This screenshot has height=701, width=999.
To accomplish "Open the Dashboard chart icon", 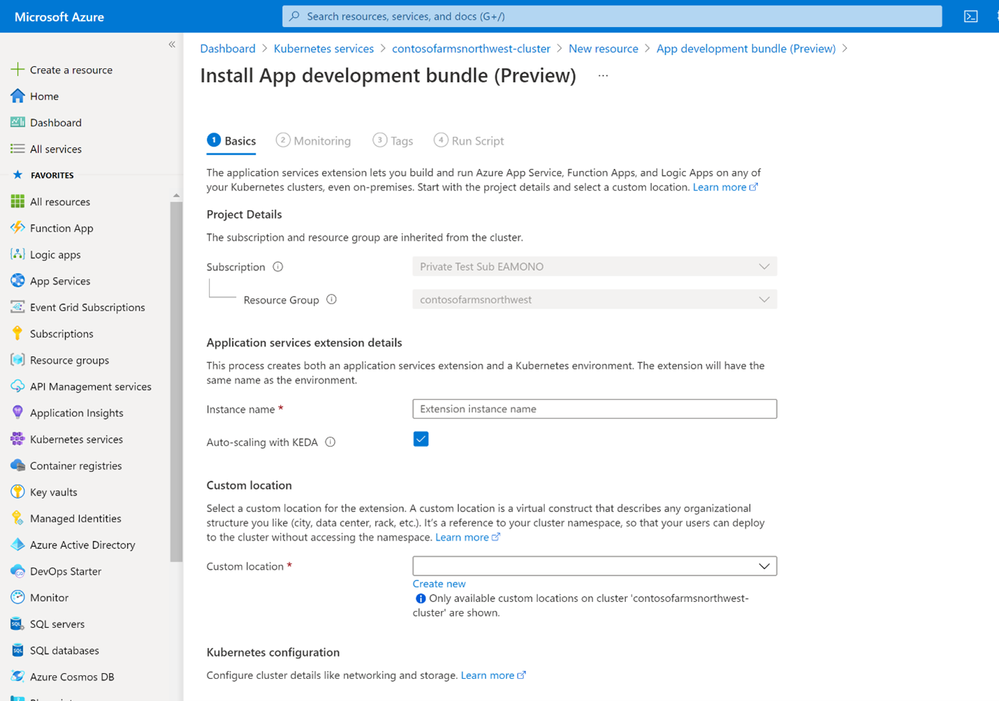I will (x=18, y=122).
